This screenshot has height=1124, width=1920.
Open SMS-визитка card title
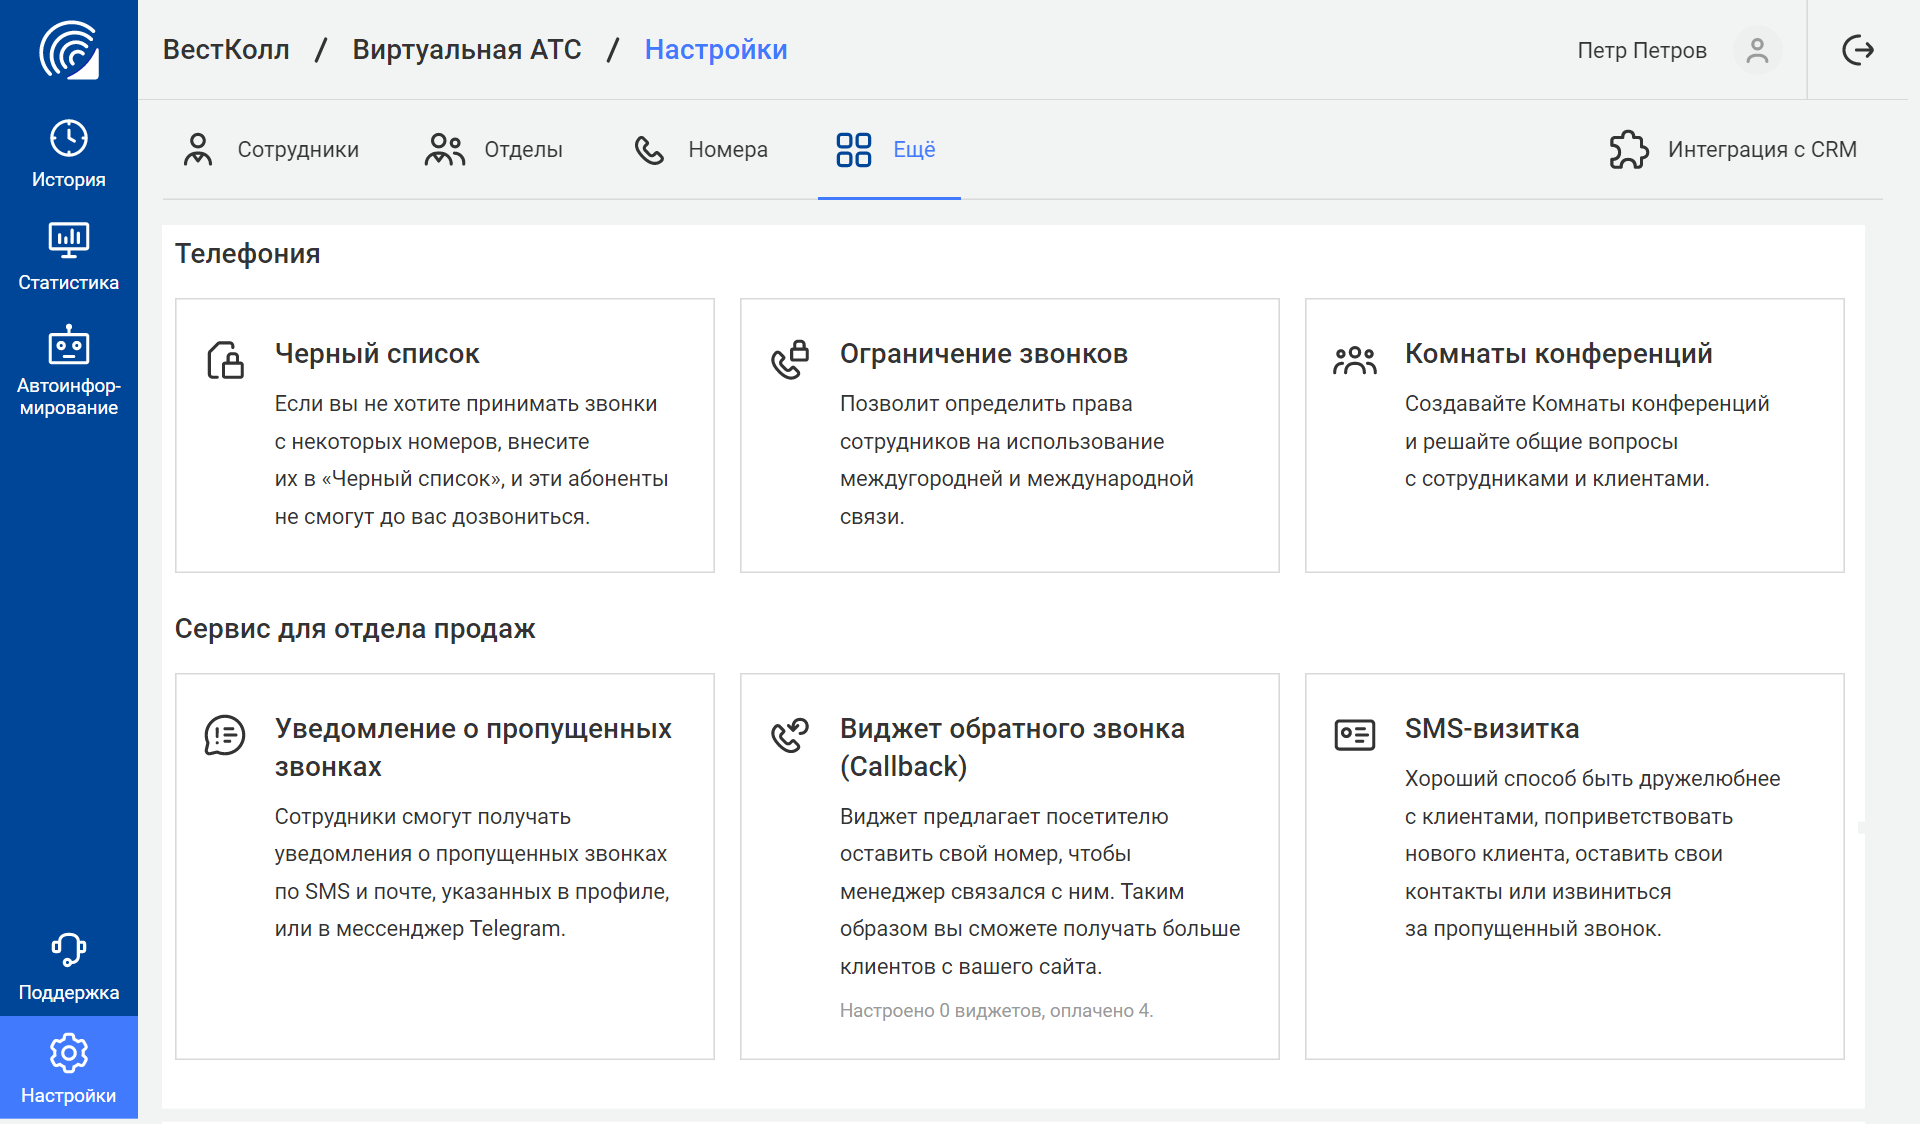[x=1492, y=728]
